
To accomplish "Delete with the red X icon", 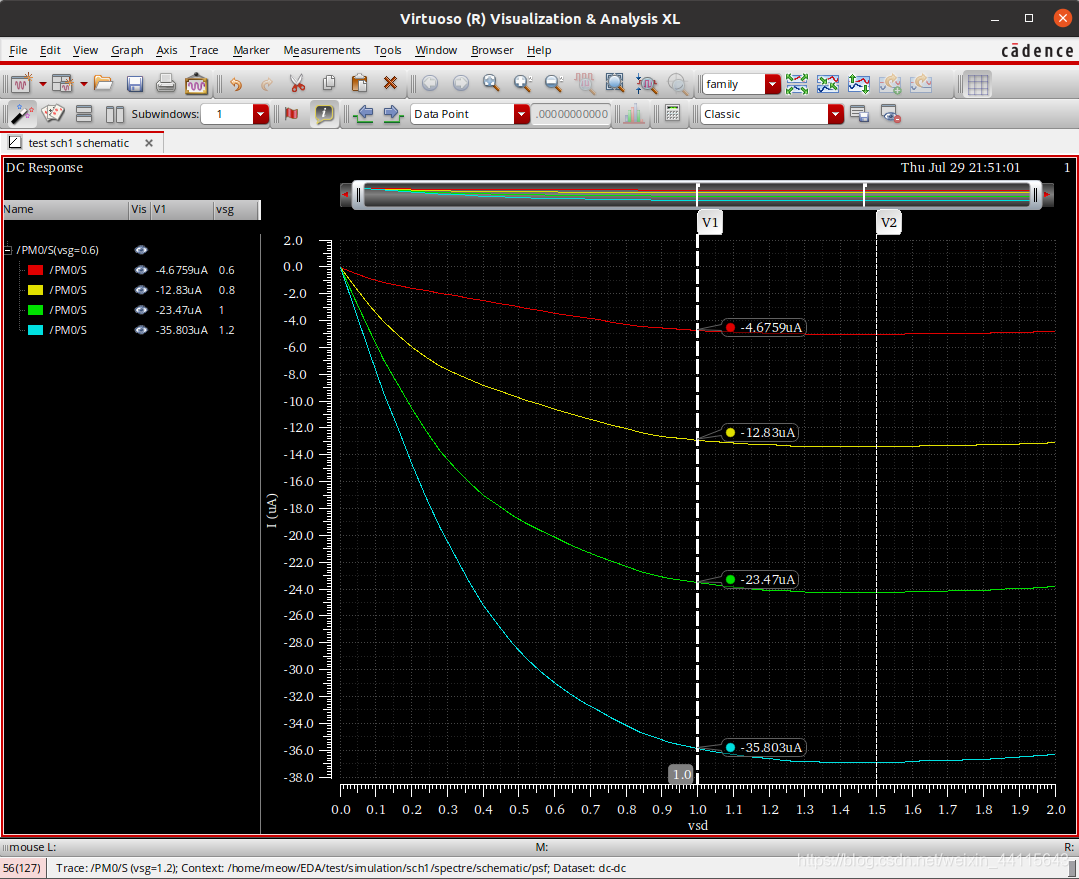I will coord(390,84).
